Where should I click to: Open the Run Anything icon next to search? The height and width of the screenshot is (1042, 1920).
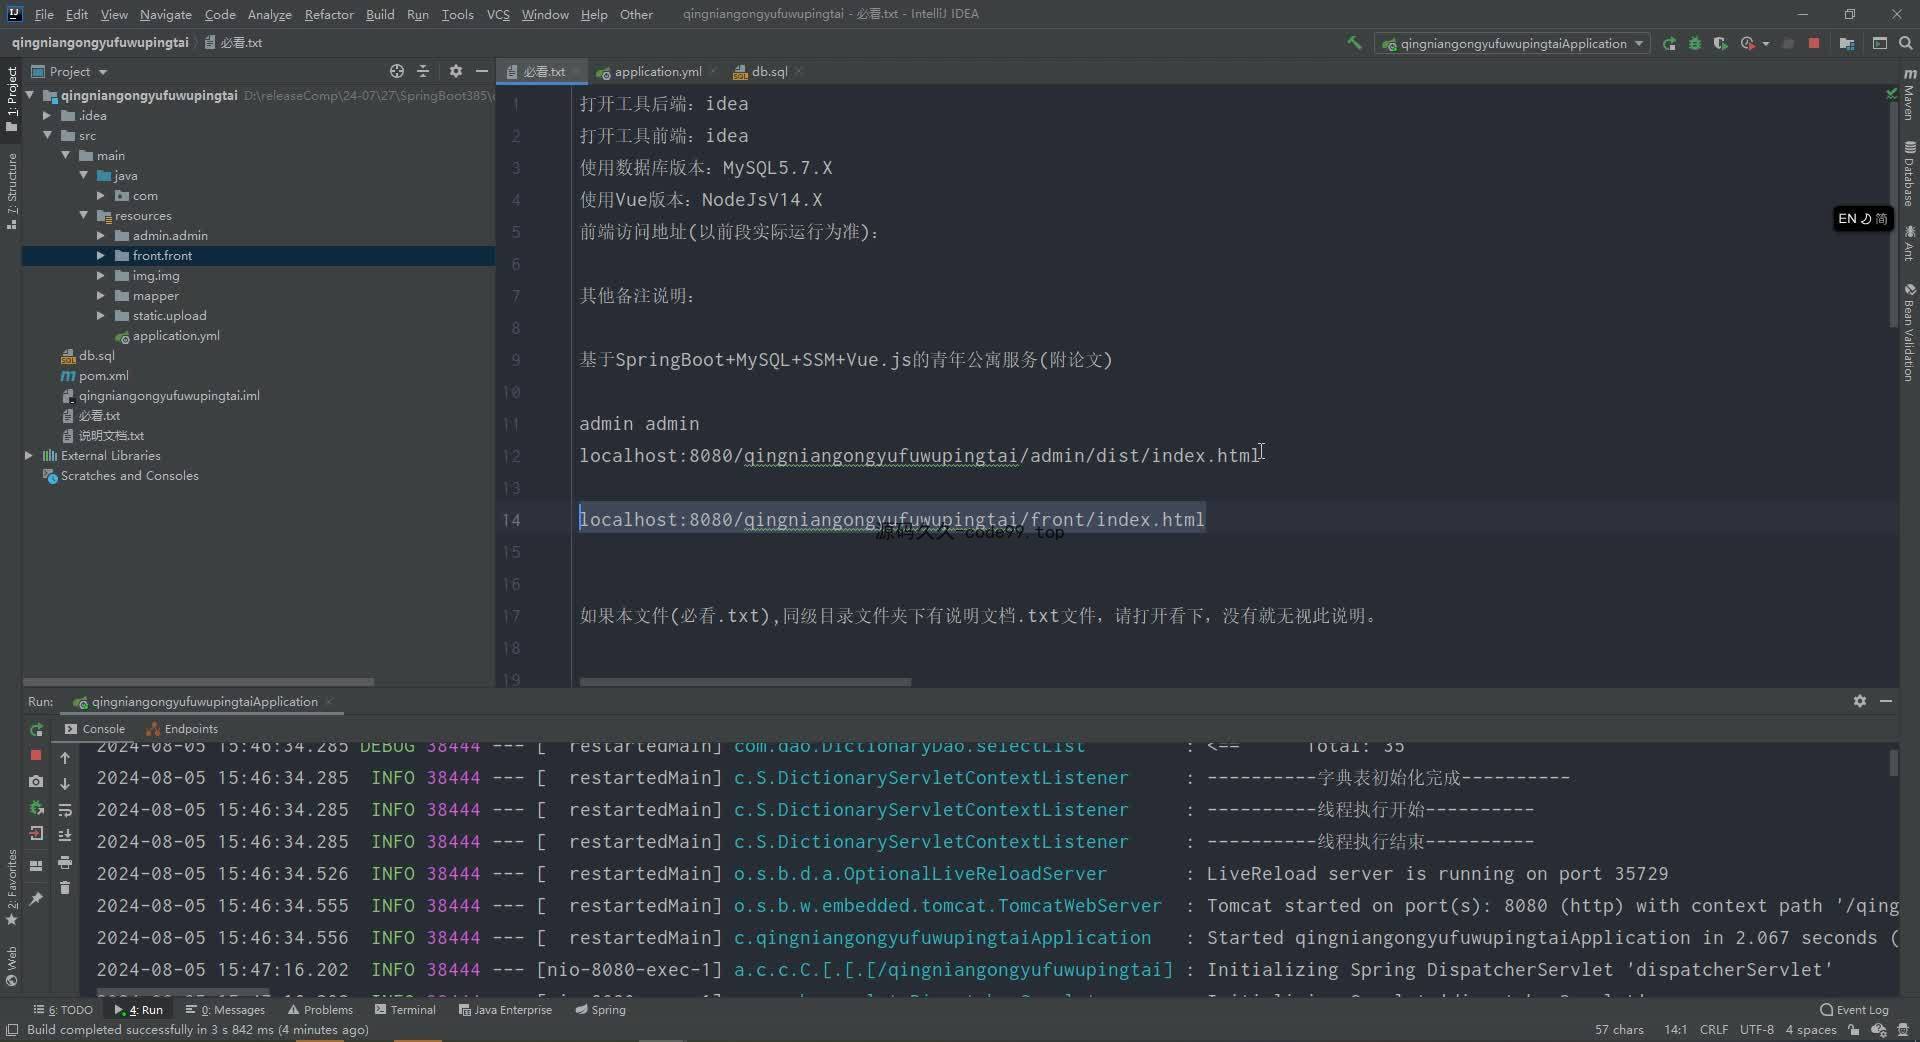(x=1879, y=43)
